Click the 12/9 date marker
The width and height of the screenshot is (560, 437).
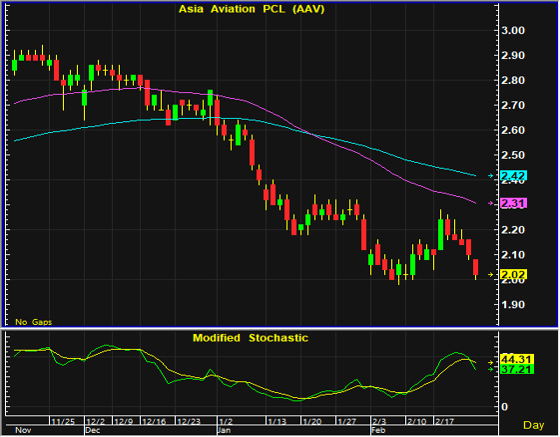pyautogui.click(x=123, y=422)
